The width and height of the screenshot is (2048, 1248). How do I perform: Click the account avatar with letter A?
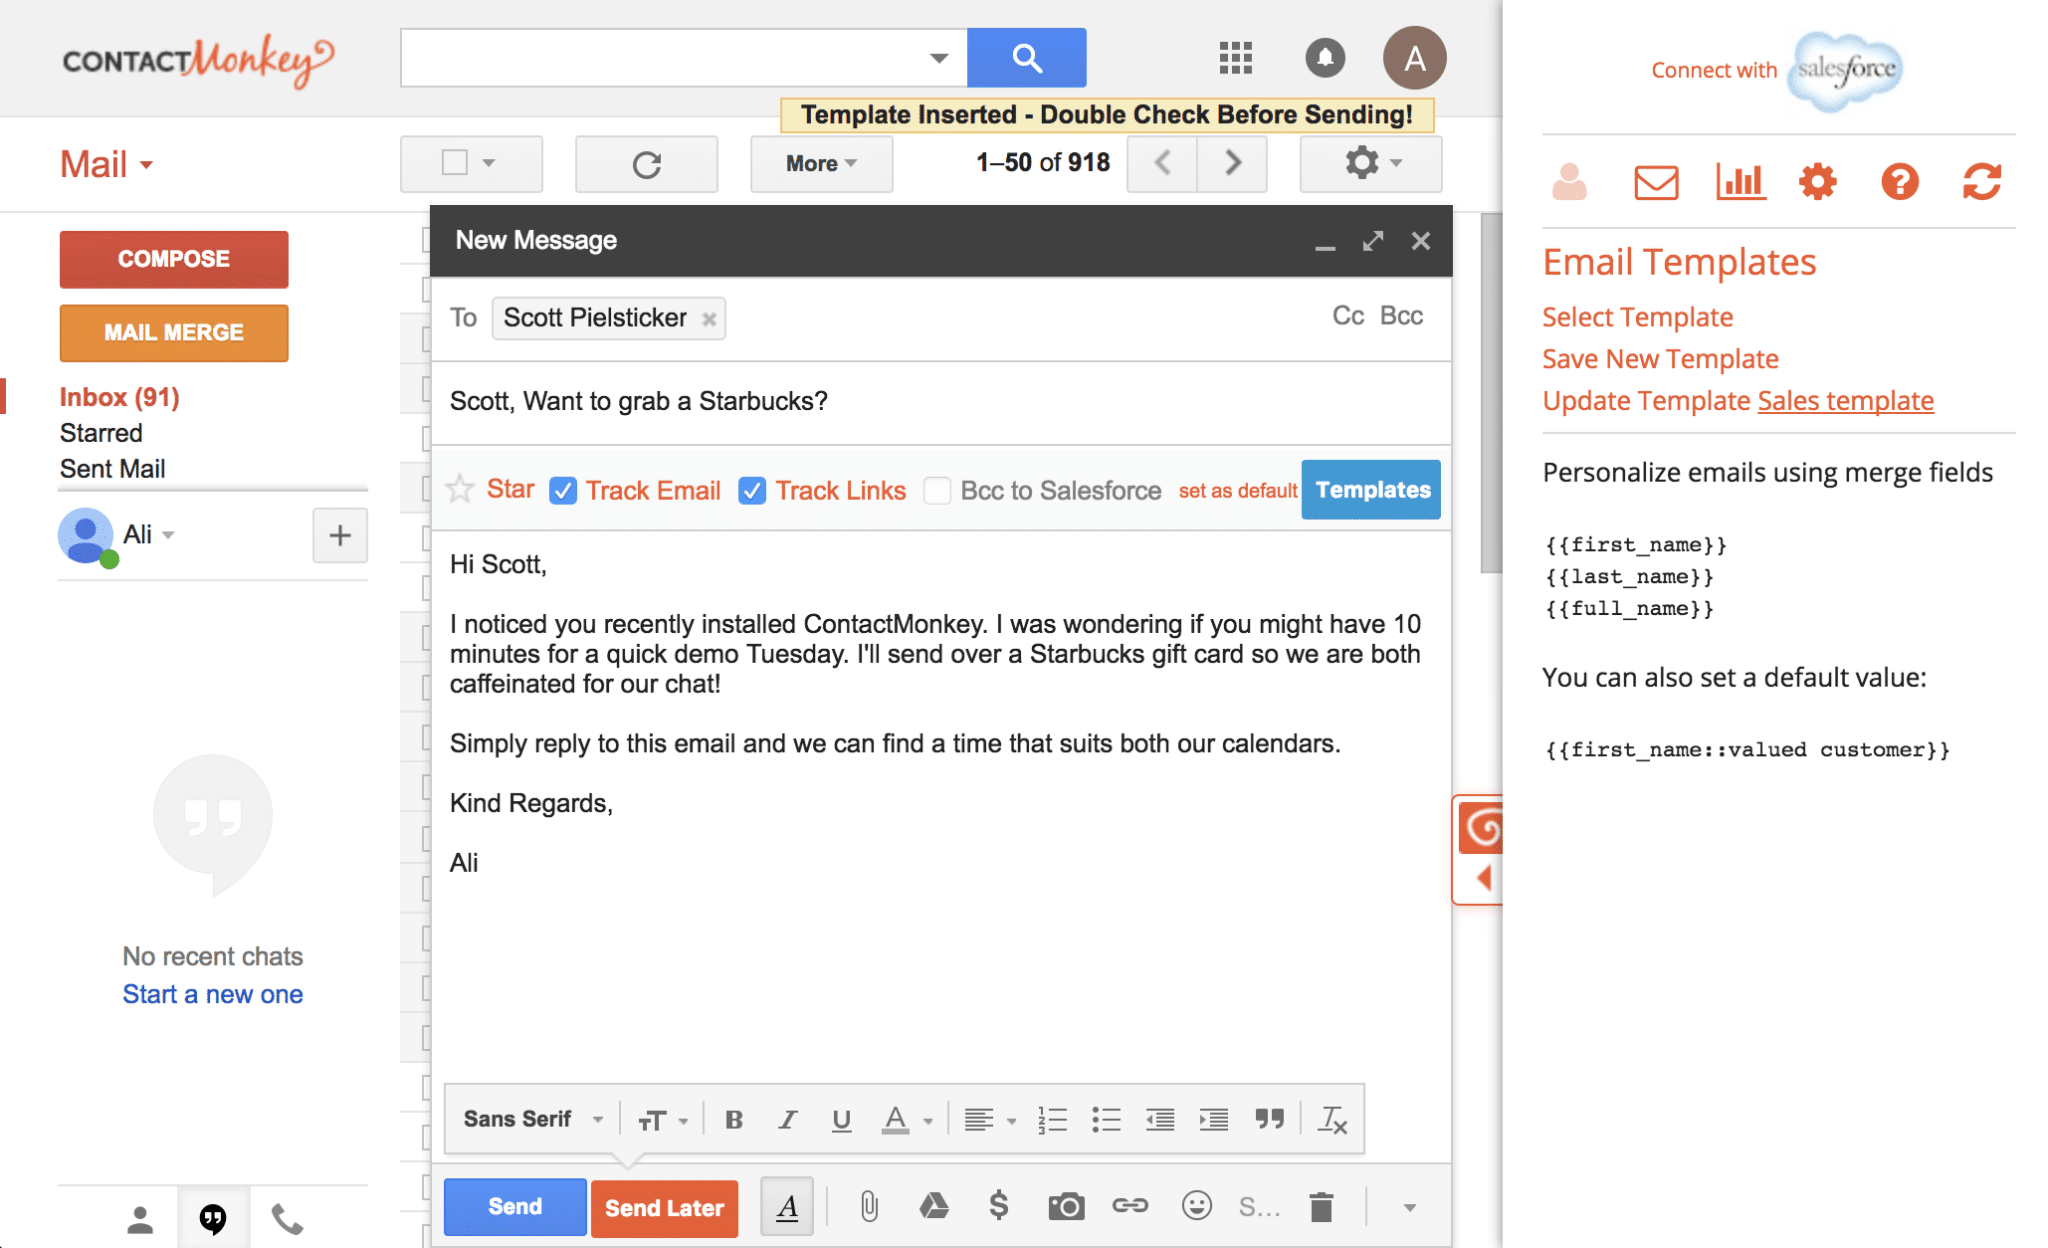(x=1414, y=58)
